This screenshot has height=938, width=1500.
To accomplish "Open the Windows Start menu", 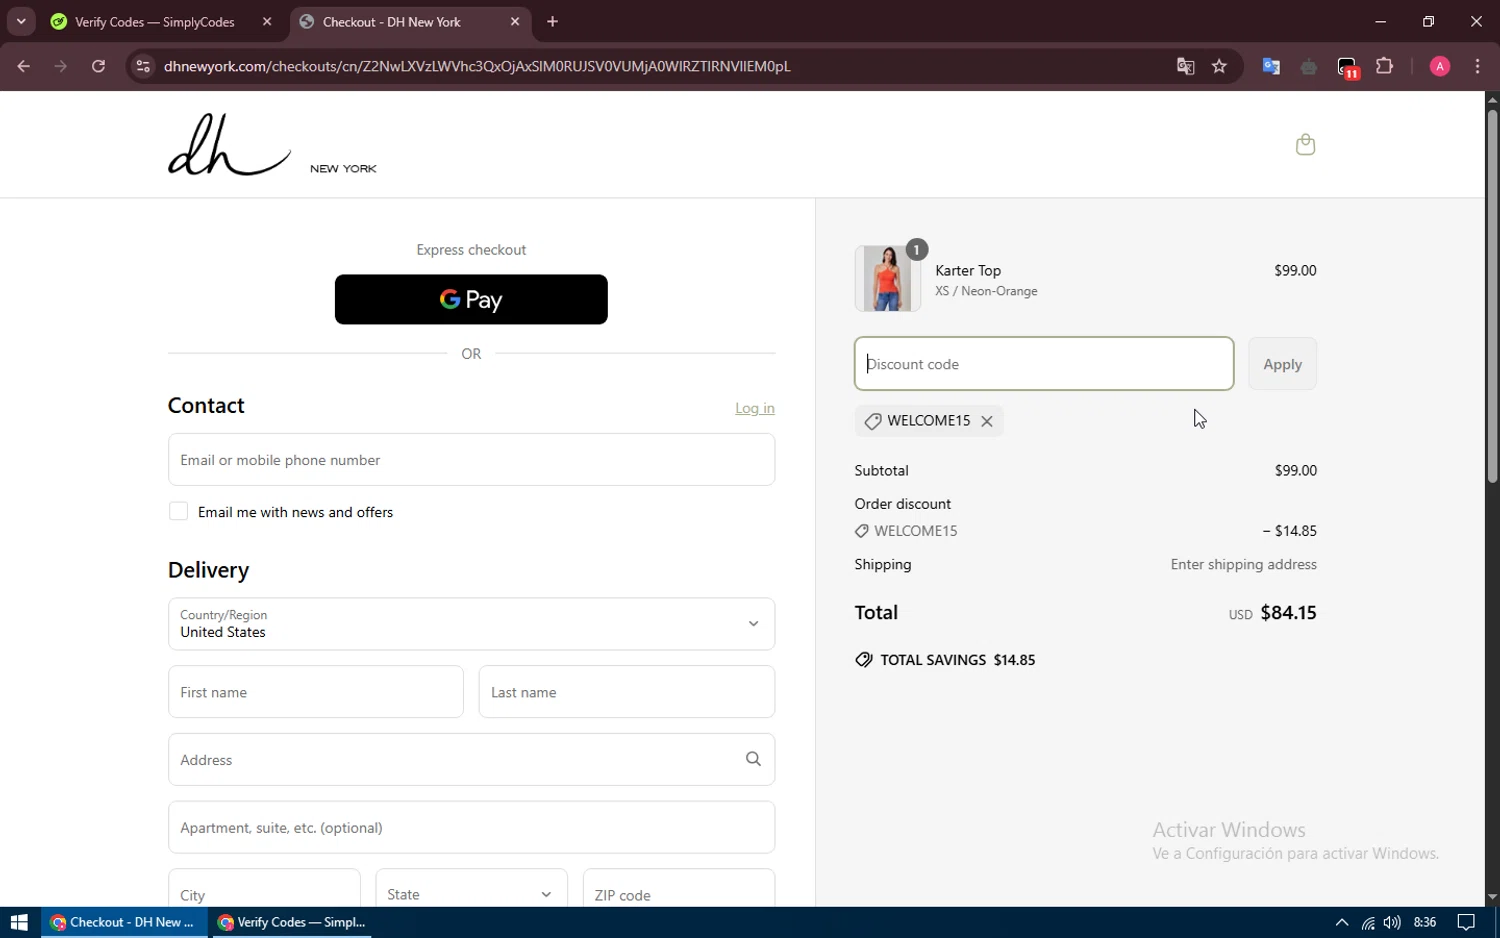I will 19,923.
